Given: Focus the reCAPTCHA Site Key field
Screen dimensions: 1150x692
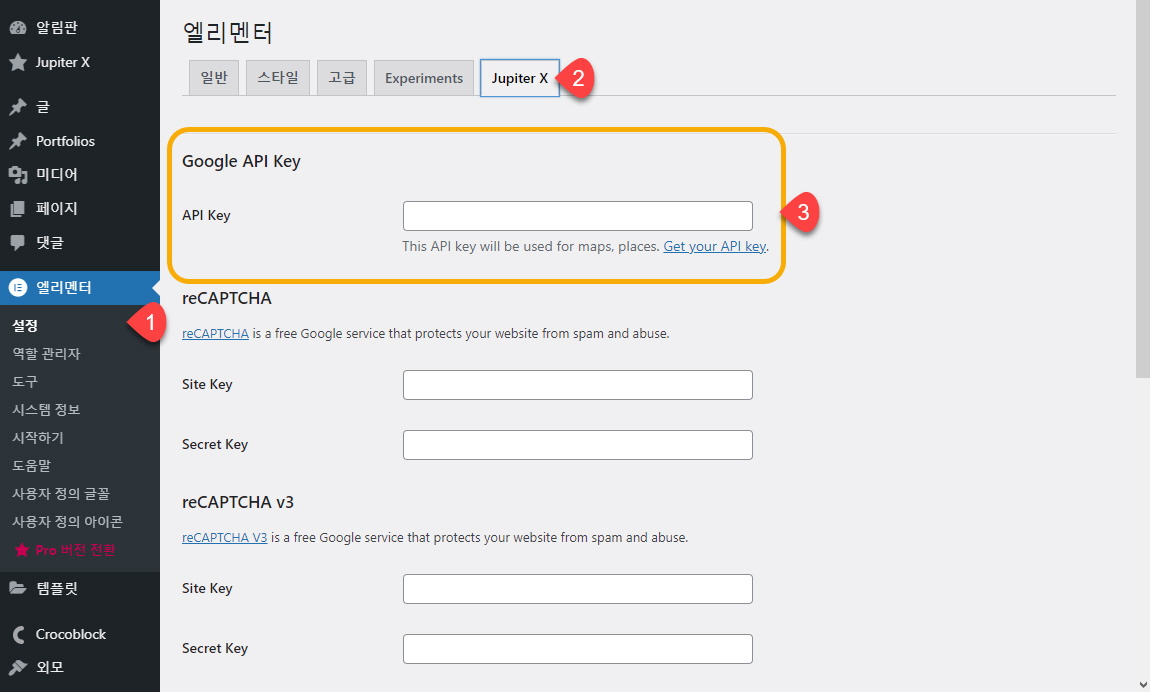Looking at the screenshot, I should [578, 385].
